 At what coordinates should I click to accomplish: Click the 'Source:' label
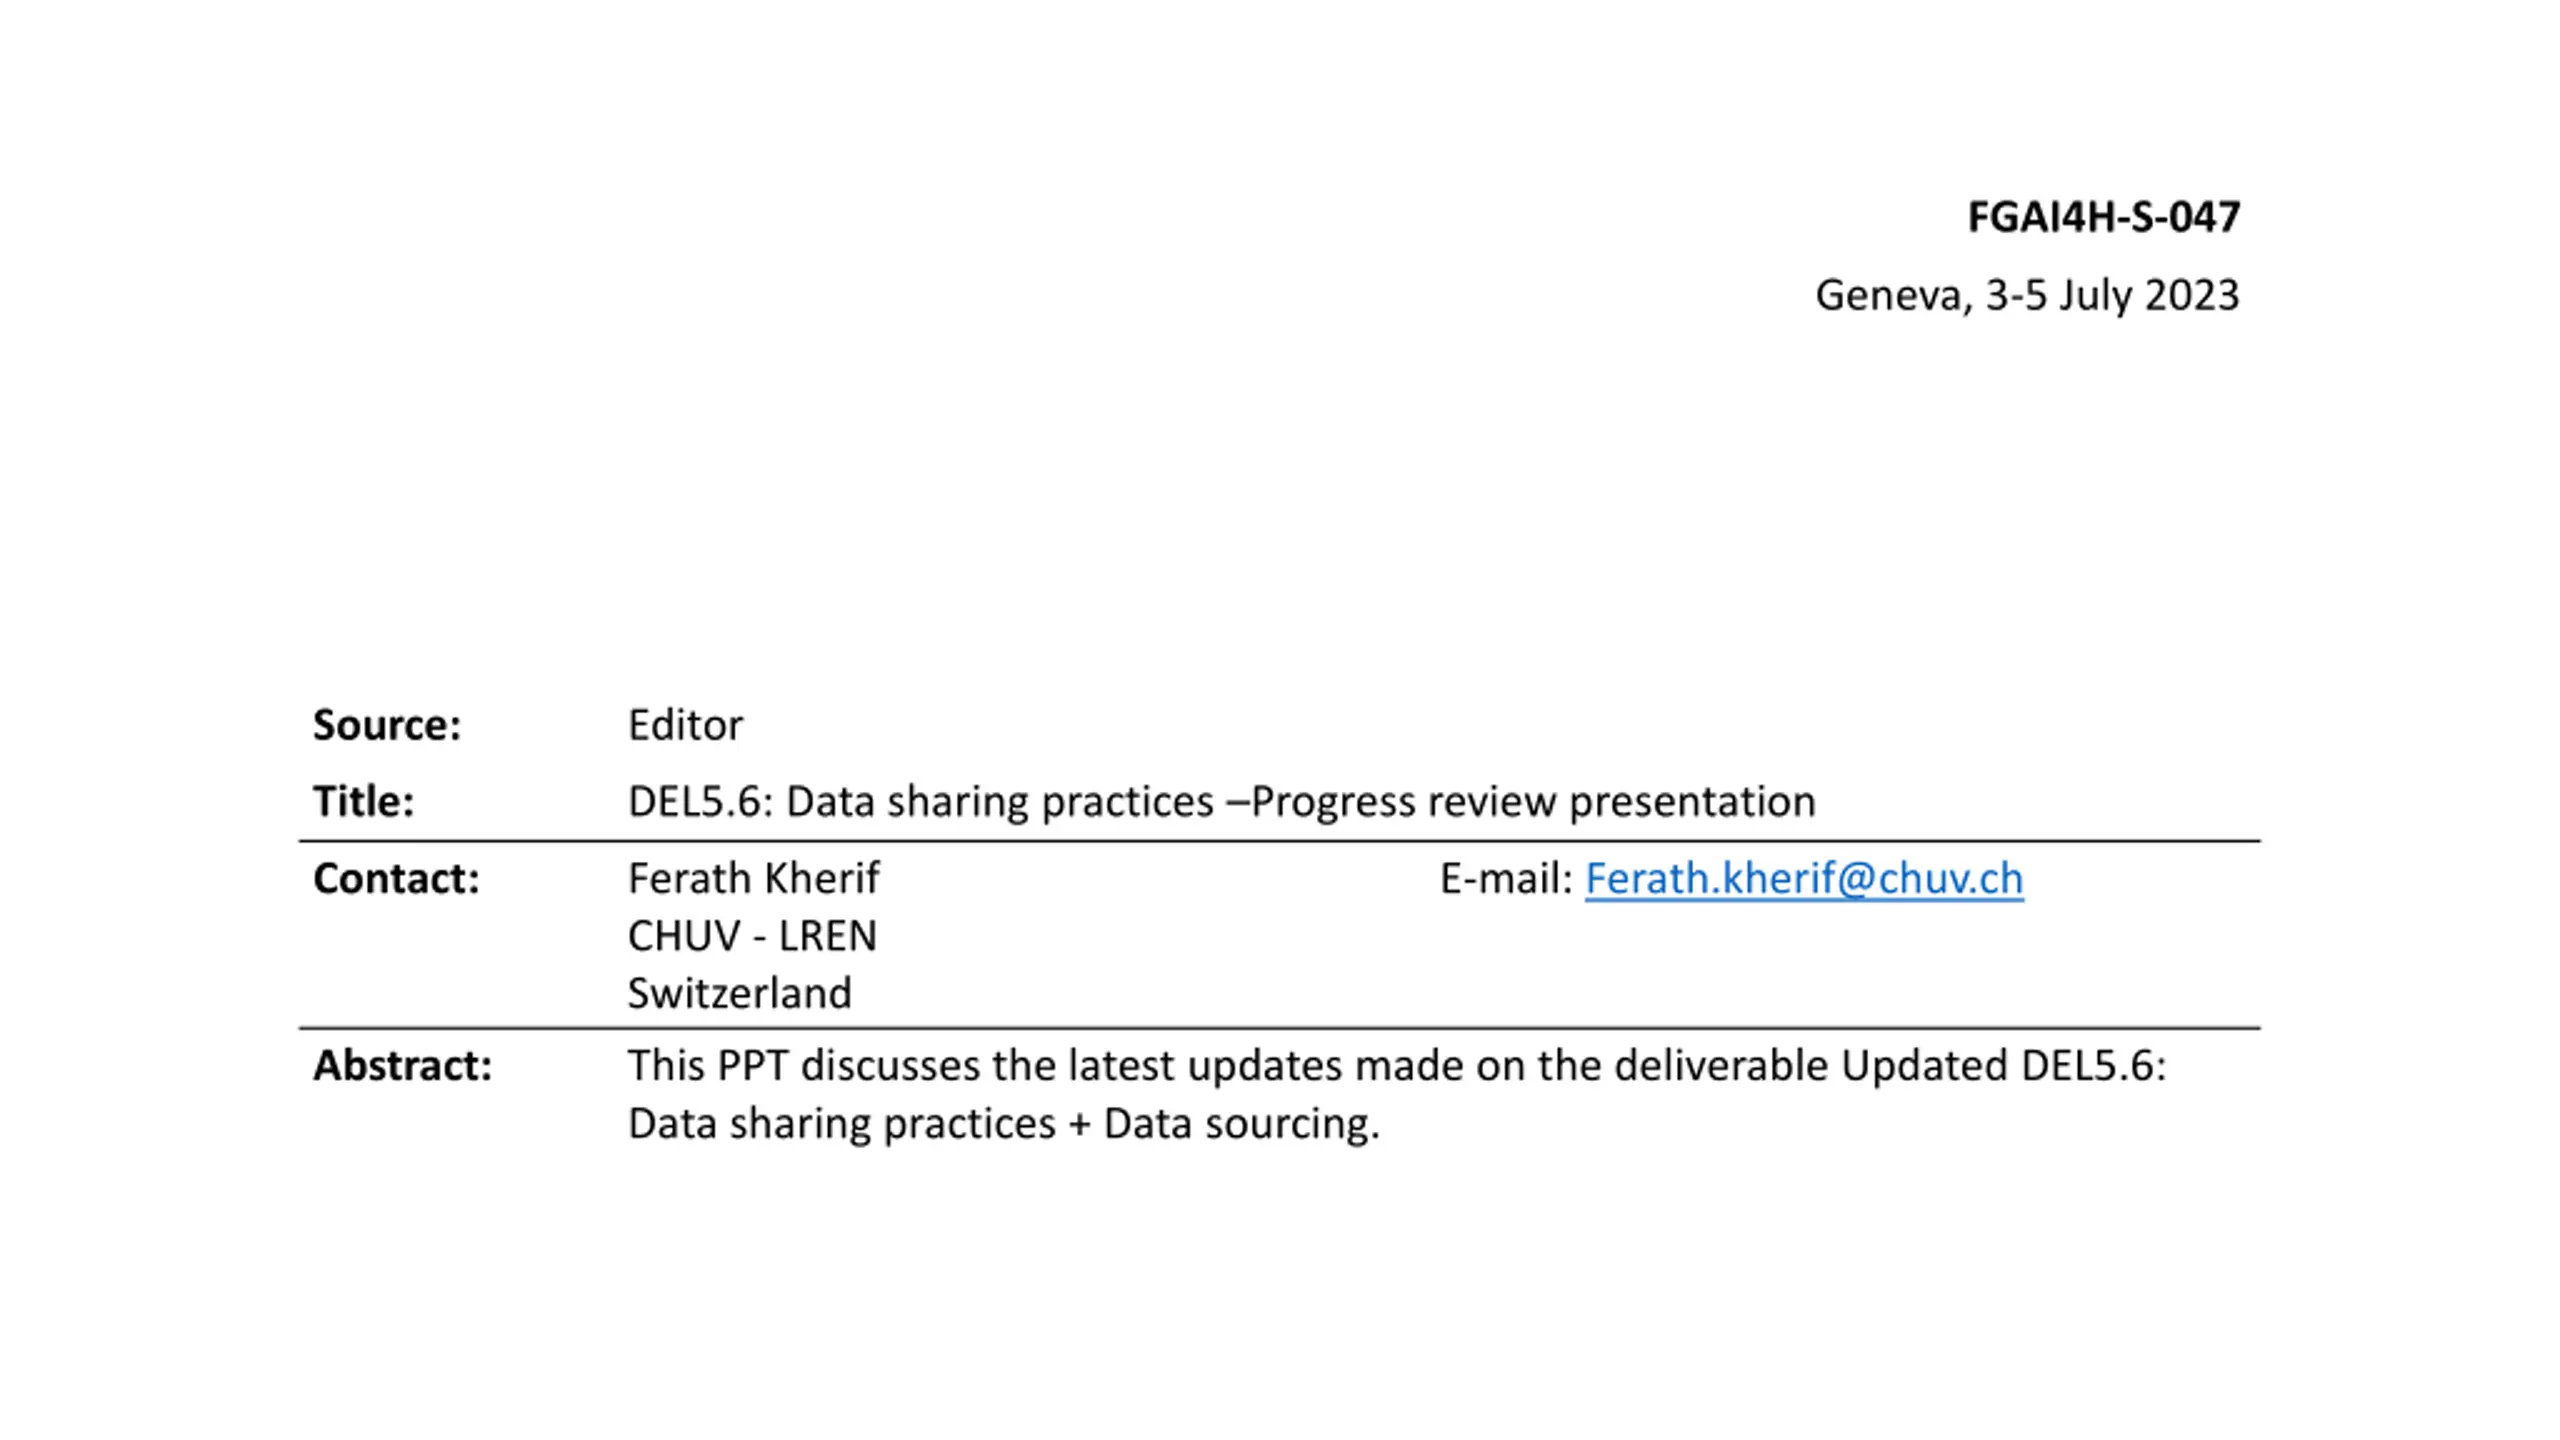click(387, 725)
